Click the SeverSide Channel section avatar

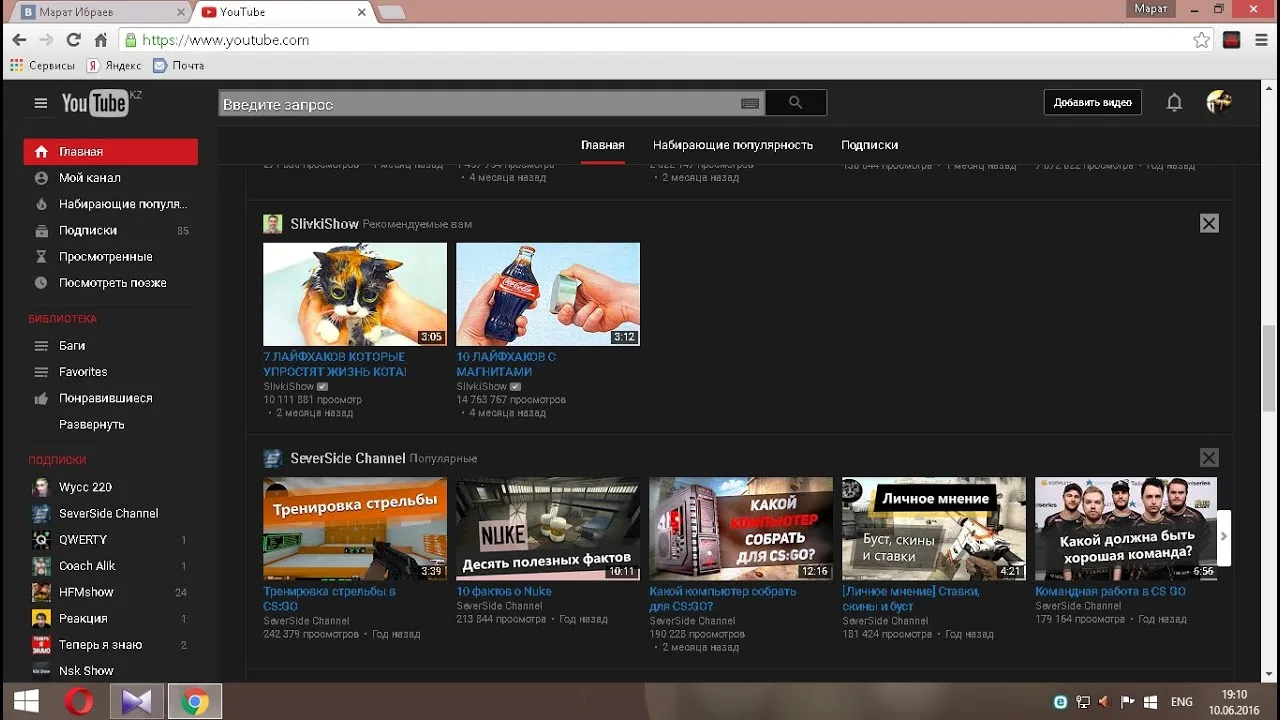[x=272, y=458]
